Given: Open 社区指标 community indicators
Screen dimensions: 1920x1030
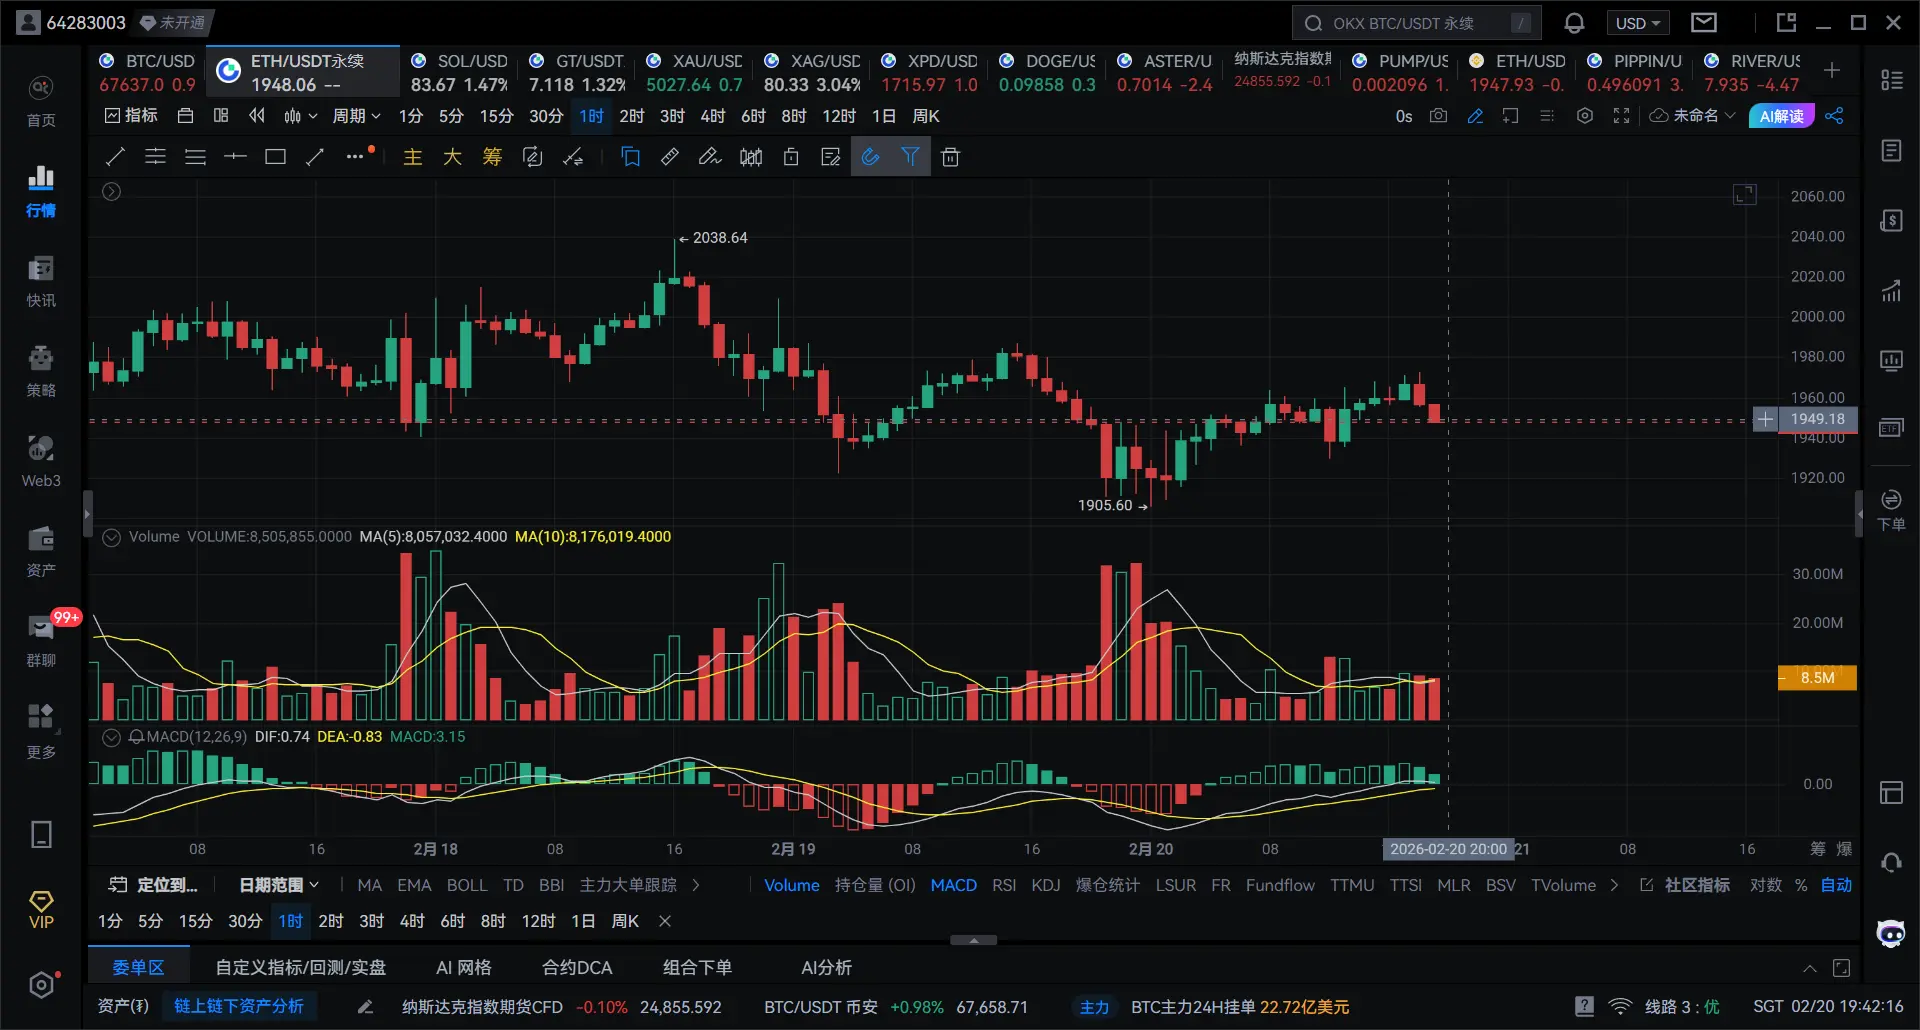Looking at the screenshot, I should pyautogui.click(x=1685, y=885).
